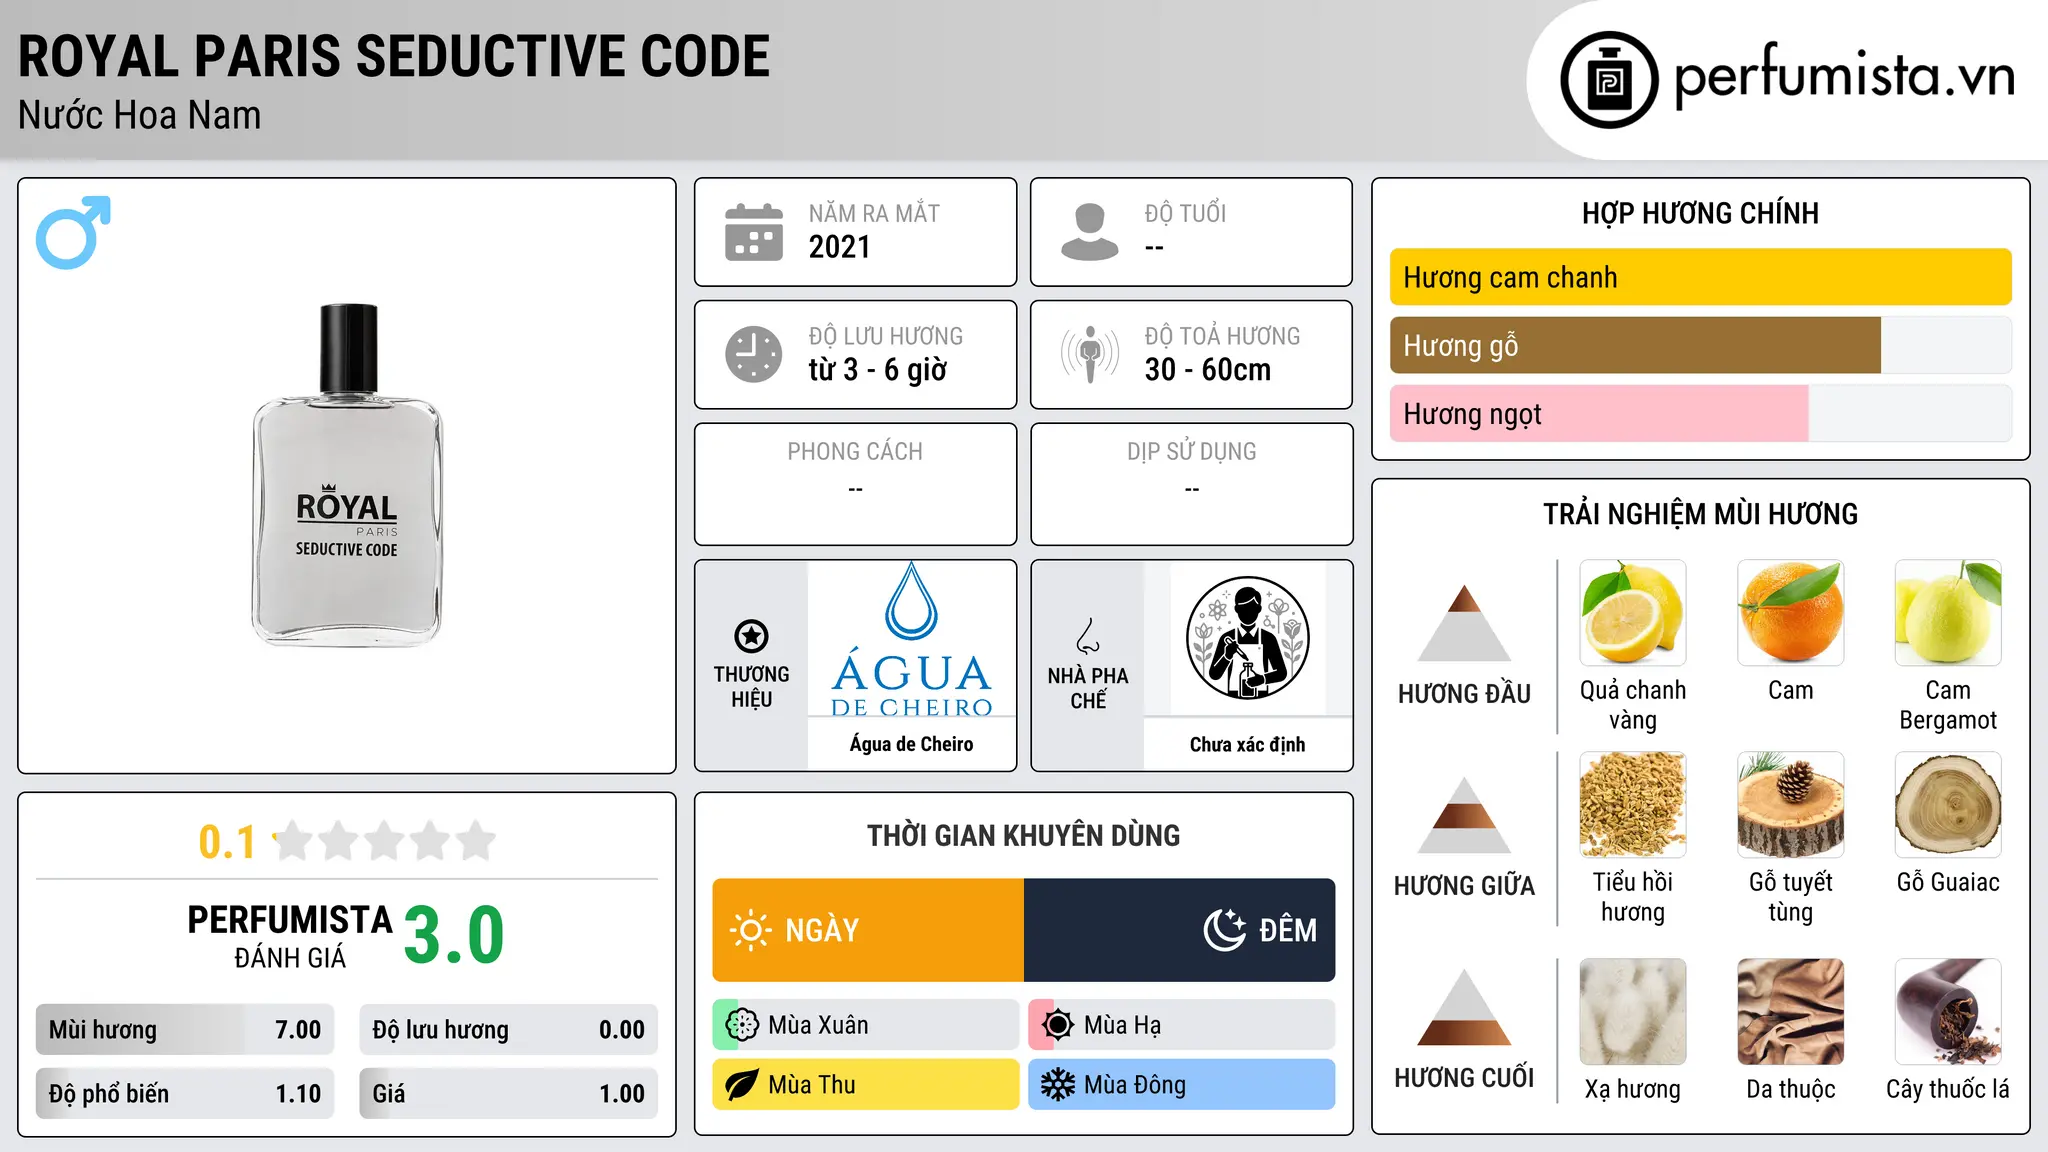Click the Độ tuổi heading
2048x1152 pixels.
(x=1185, y=213)
